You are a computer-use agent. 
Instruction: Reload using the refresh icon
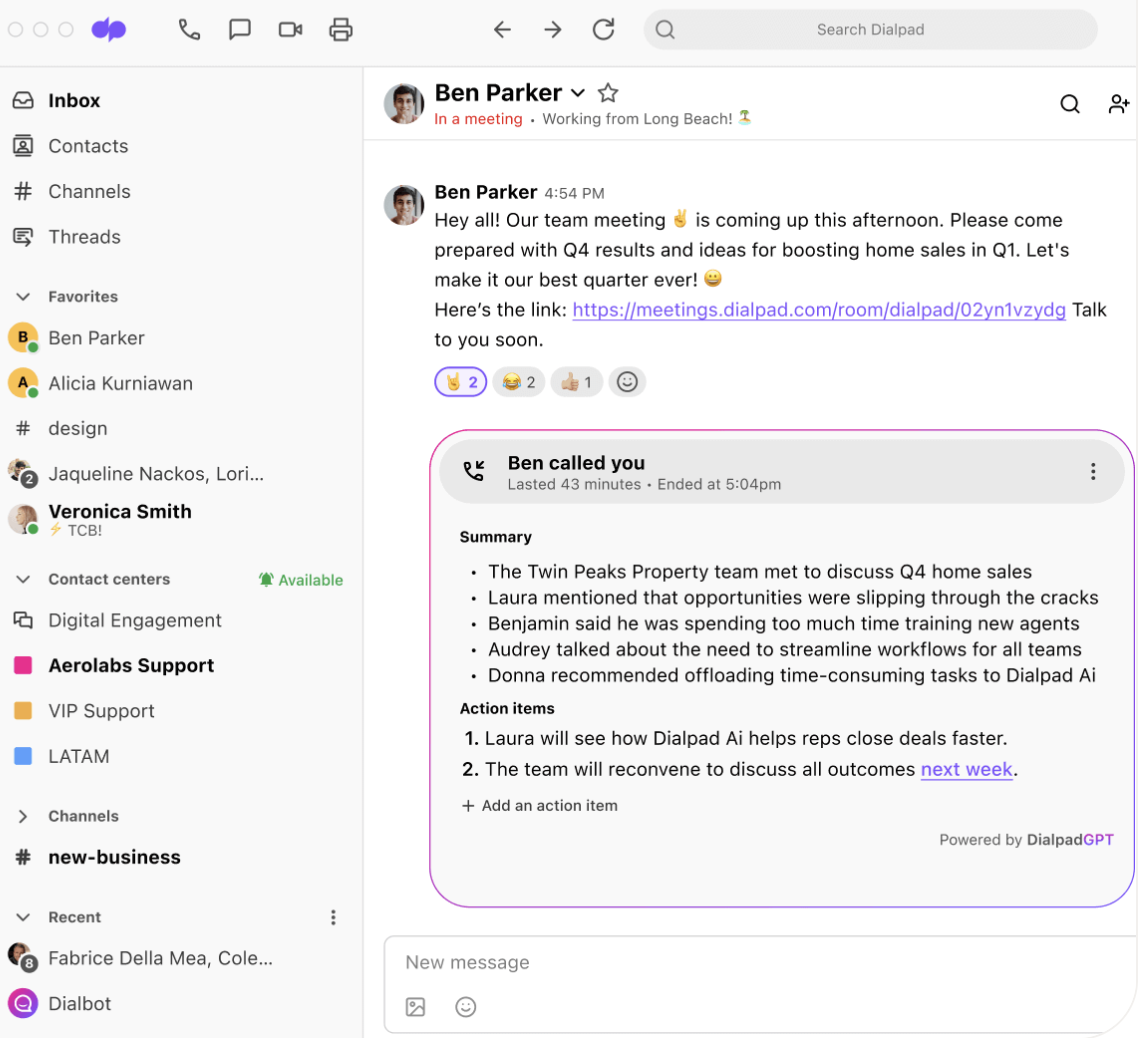point(603,30)
